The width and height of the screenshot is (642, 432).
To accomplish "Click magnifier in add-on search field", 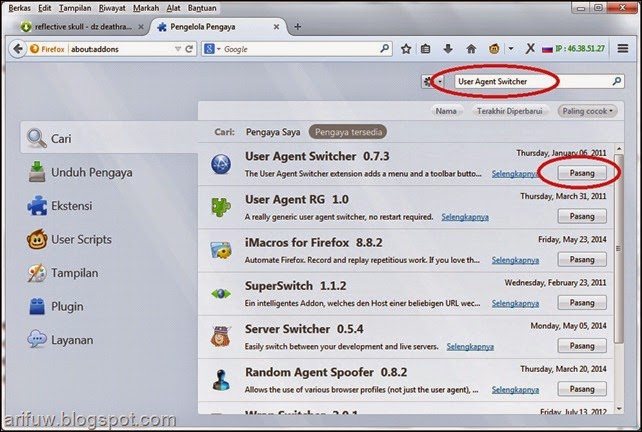I will pos(617,81).
